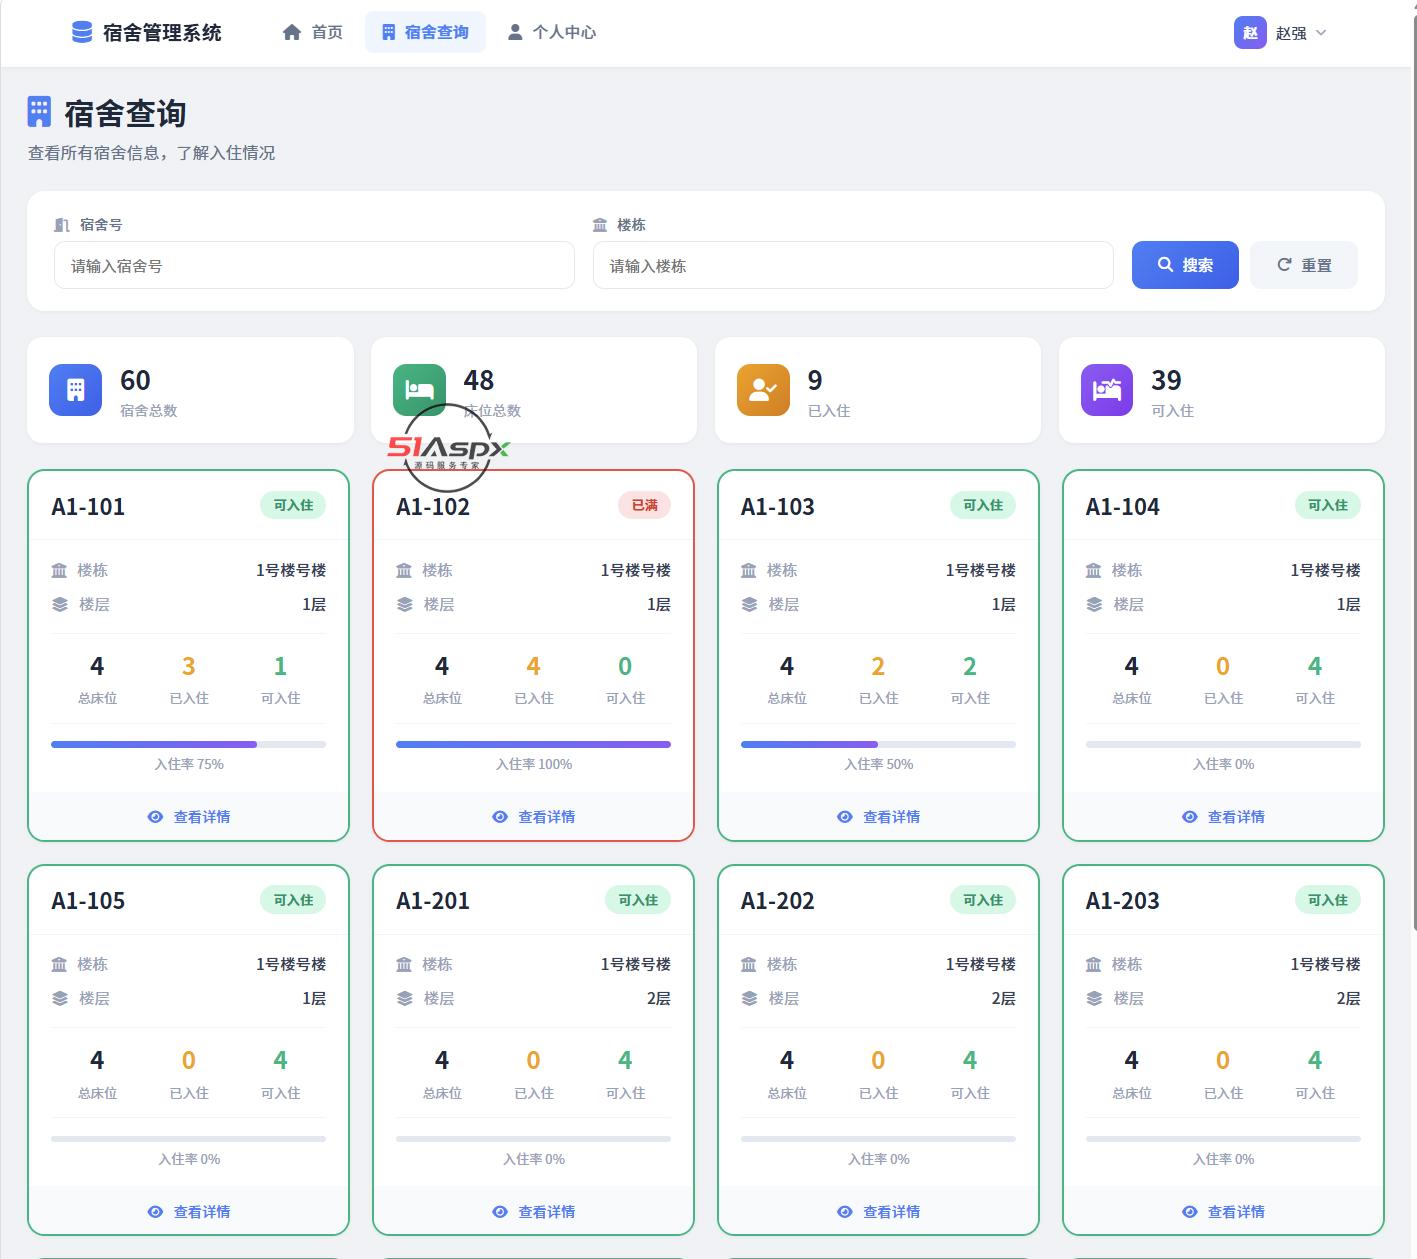This screenshot has height=1259, width=1417.
Task: Click the 可入住 badge on card A1-103
Action: coord(983,505)
